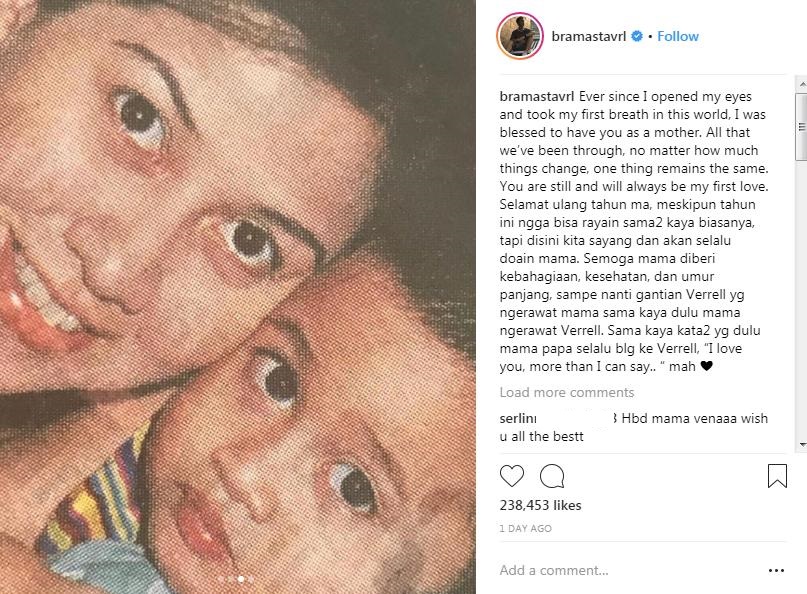Like the post with the heart icon
The height and width of the screenshot is (594, 807).
click(511, 475)
